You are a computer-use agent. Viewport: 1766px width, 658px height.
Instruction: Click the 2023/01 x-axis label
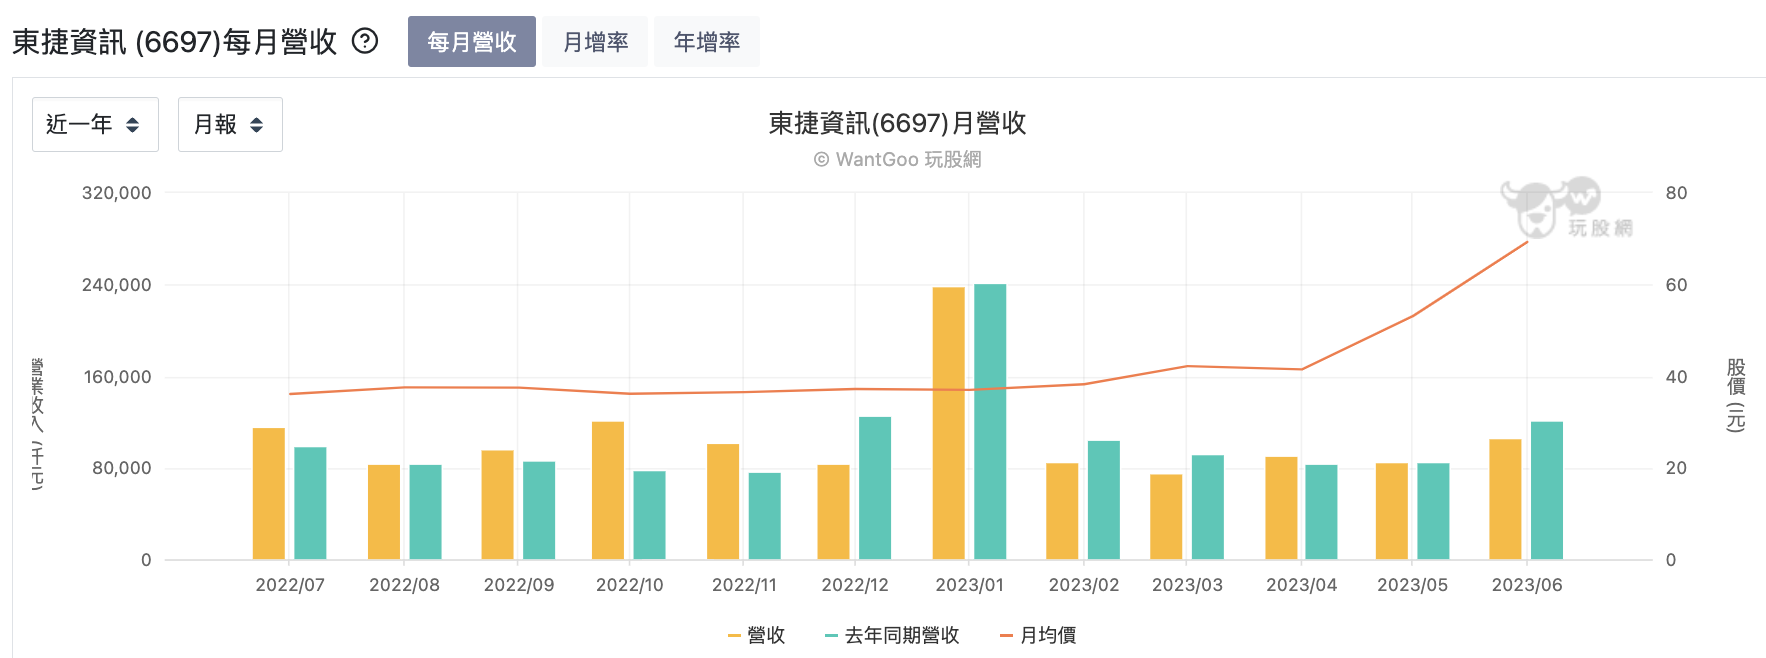[x=969, y=585]
